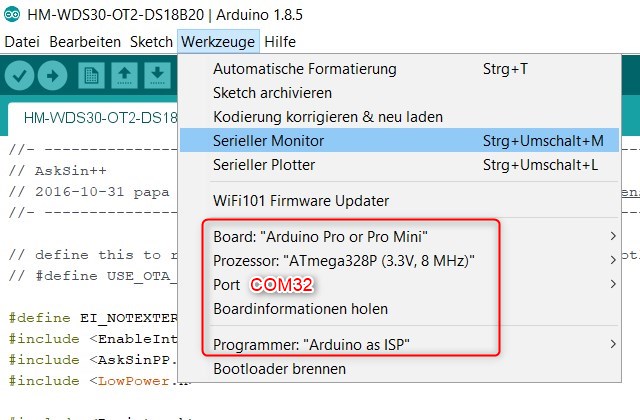
Task: Select Automatische Formatierung
Action: tap(305, 69)
